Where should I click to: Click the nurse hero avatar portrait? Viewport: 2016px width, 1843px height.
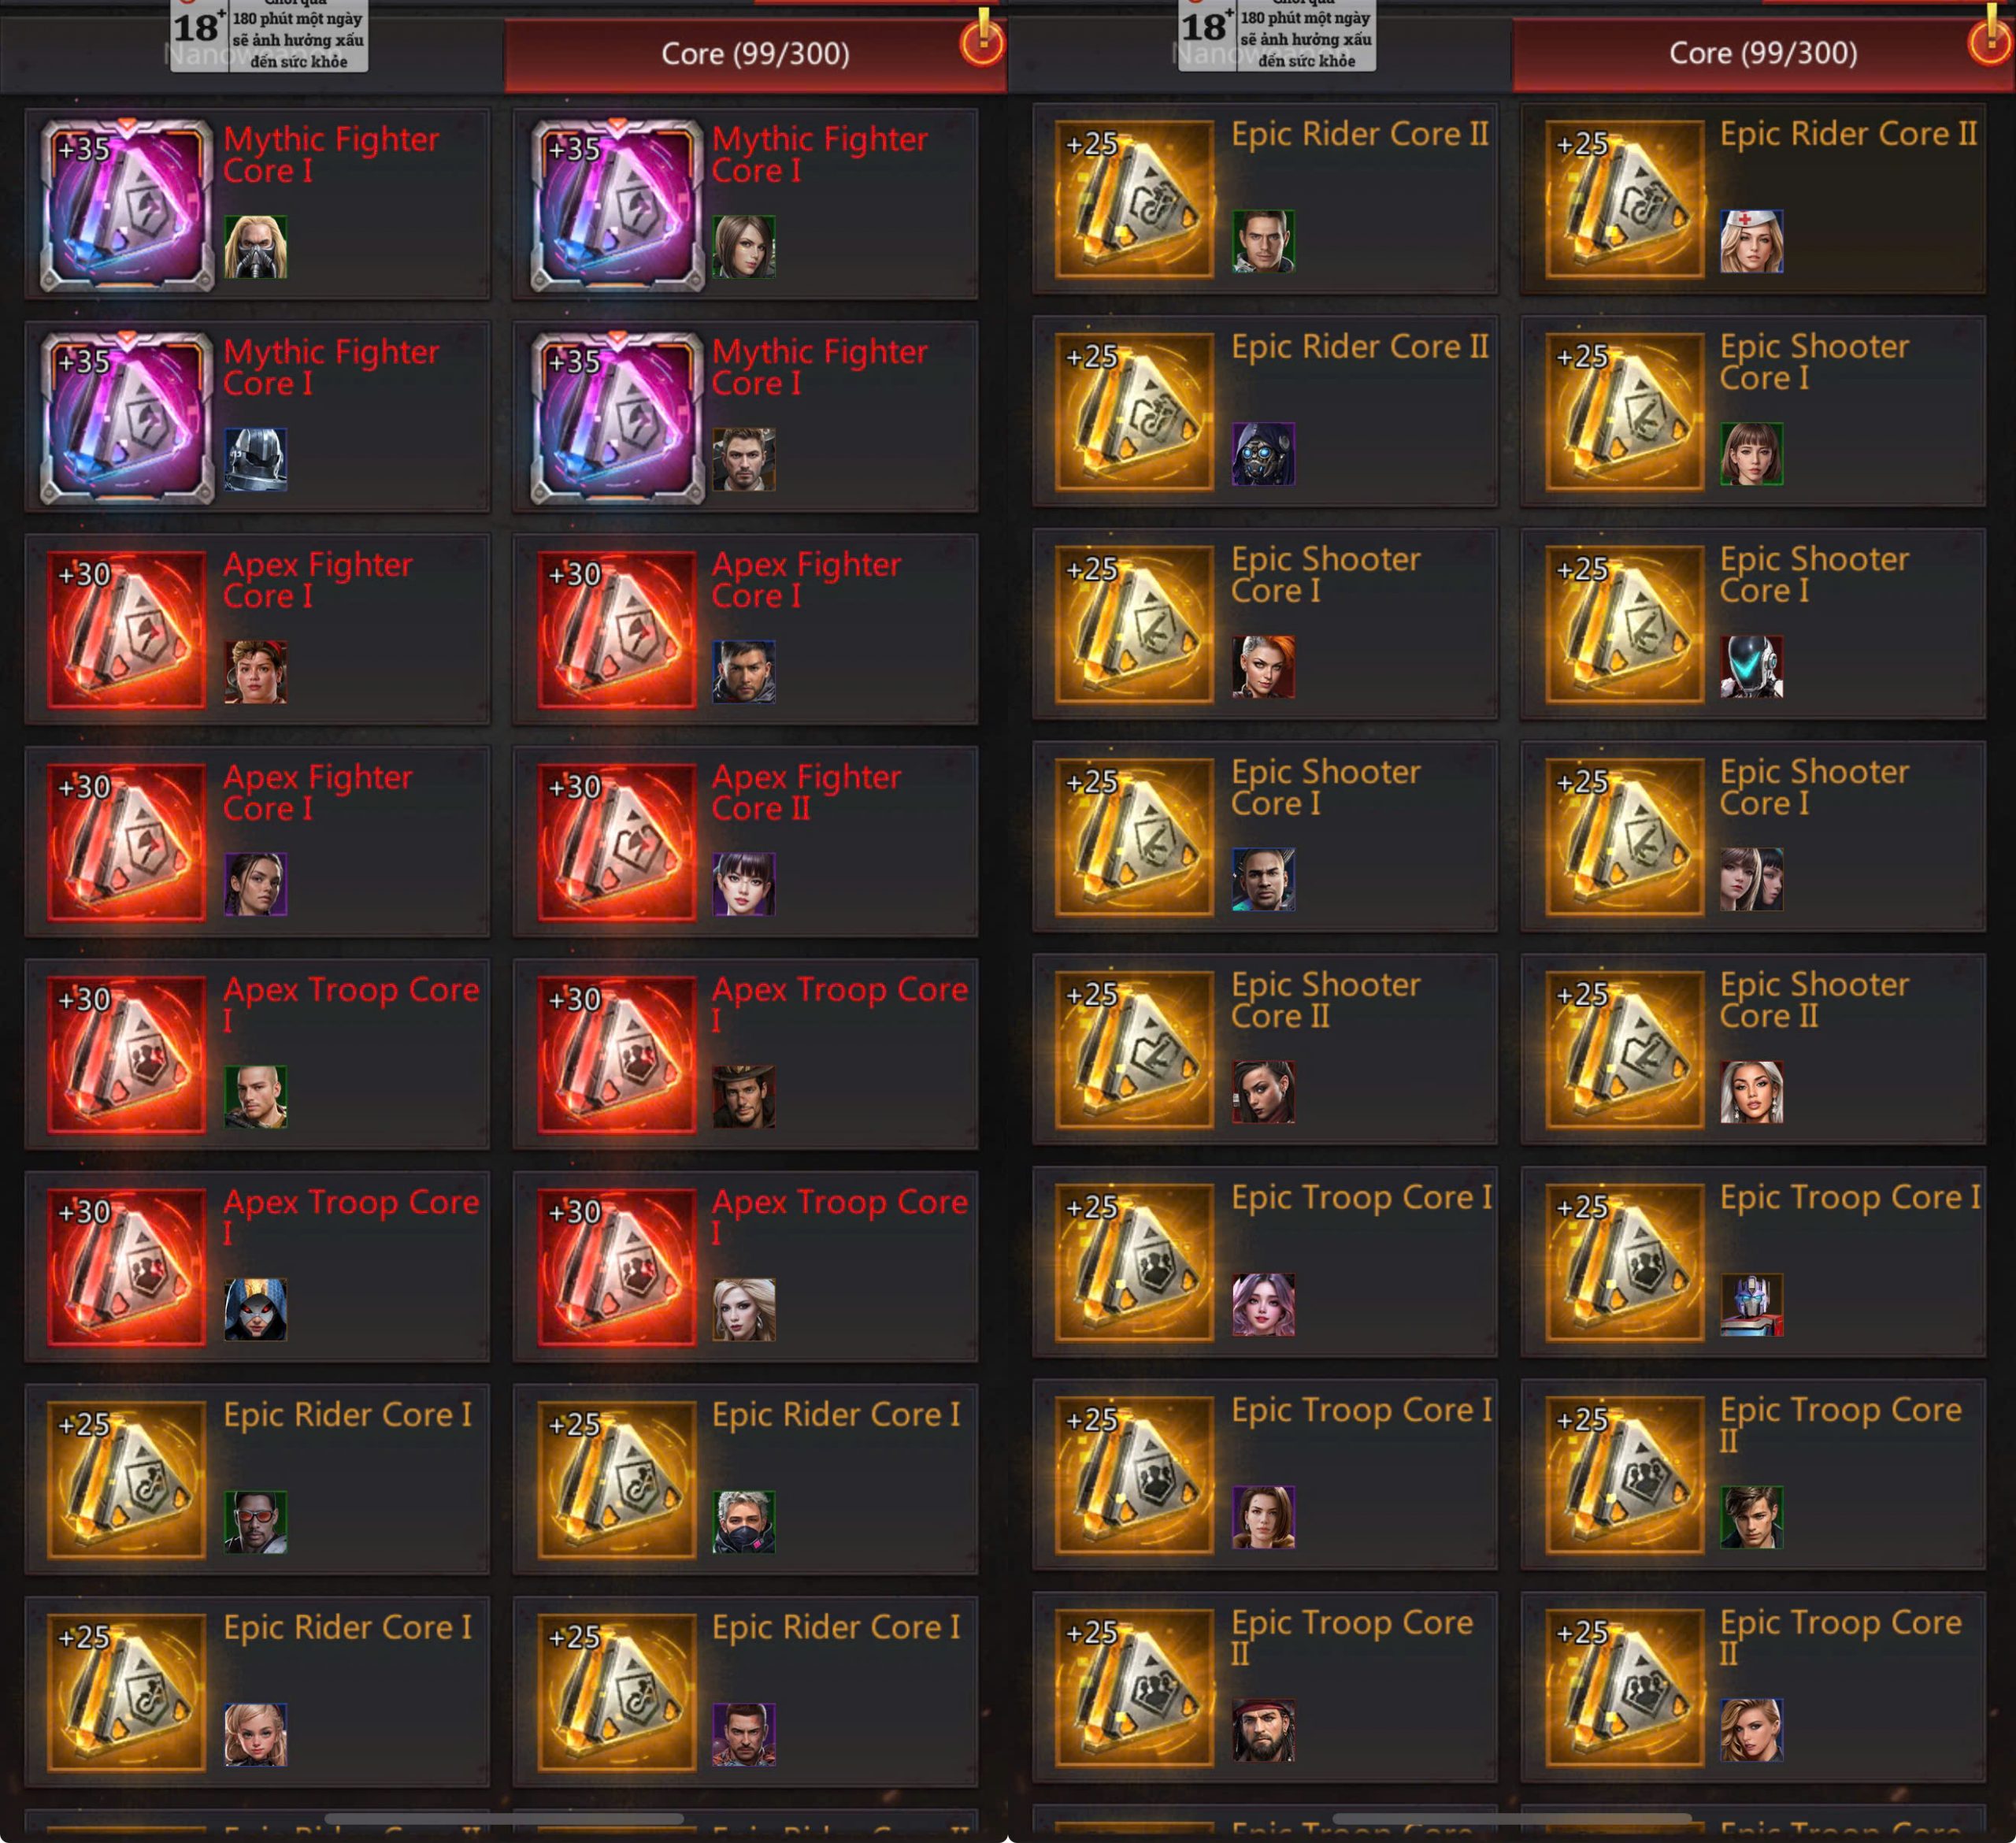[x=1751, y=241]
